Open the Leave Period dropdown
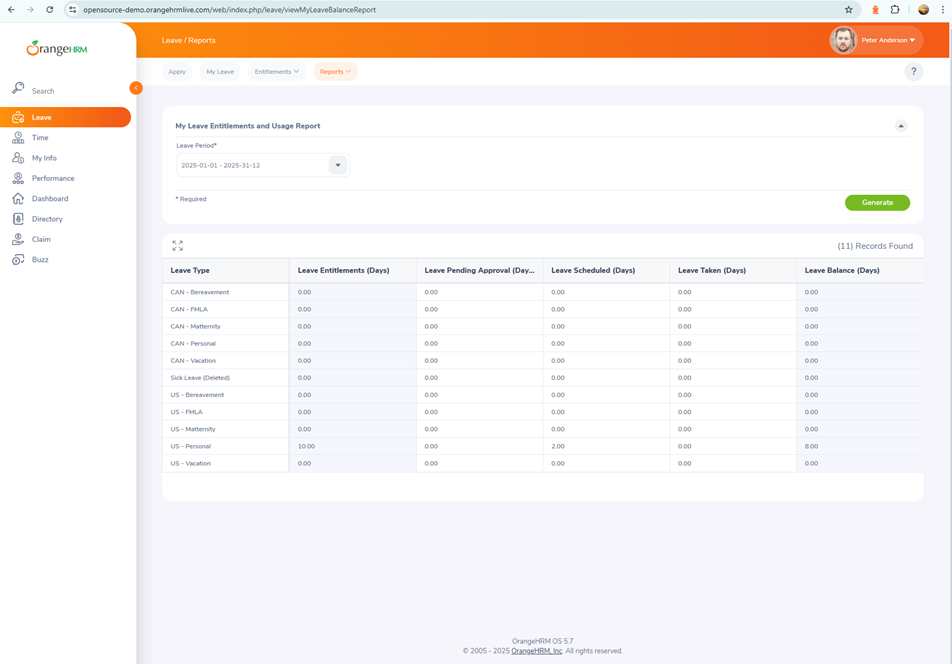 tap(338, 165)
